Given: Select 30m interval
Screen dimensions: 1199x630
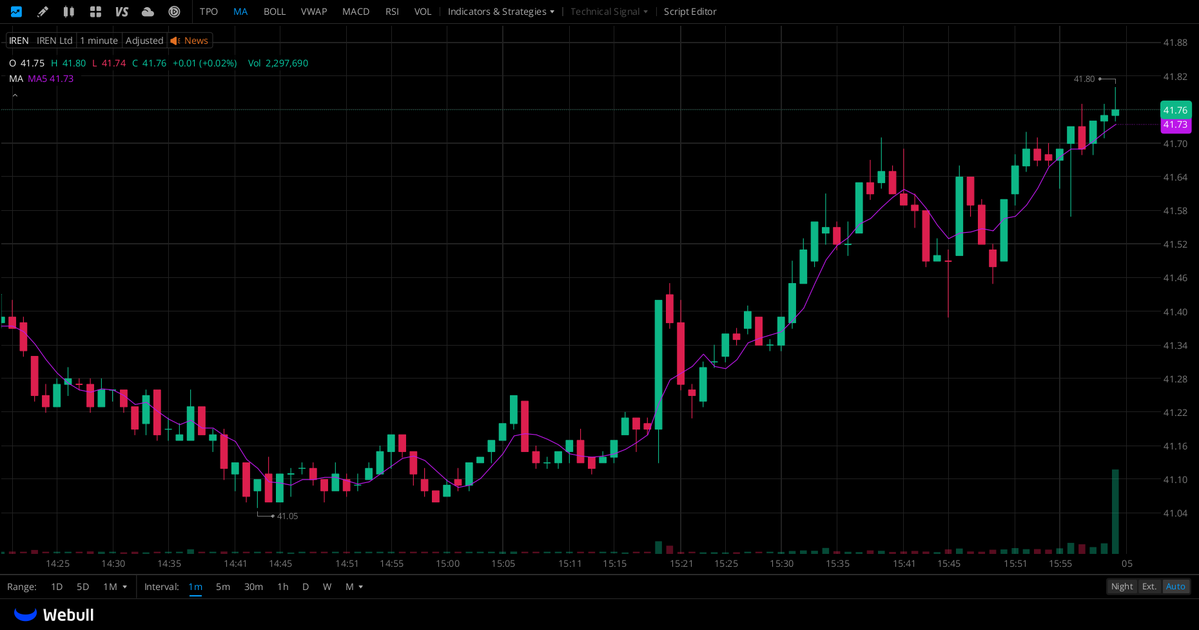Looking at the screenshot, I should coord(253,586).
